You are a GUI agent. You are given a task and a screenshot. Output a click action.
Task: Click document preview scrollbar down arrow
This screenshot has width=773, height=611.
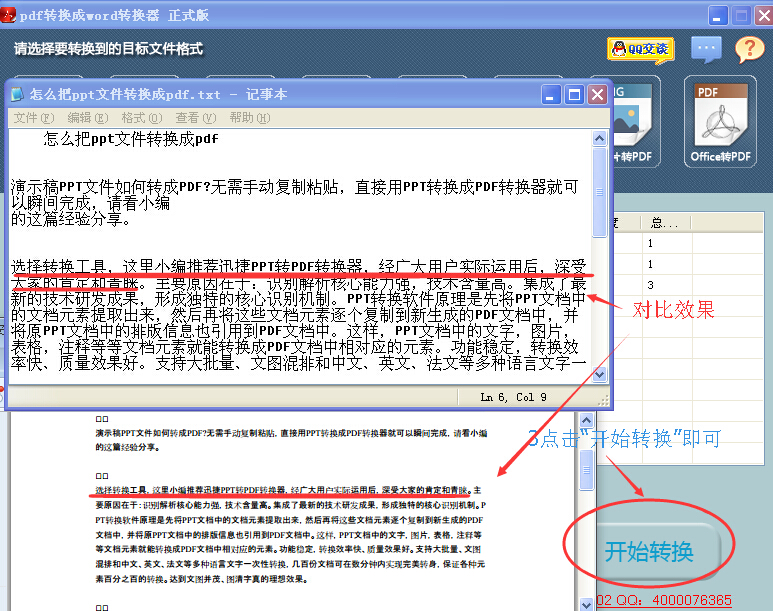586,604
